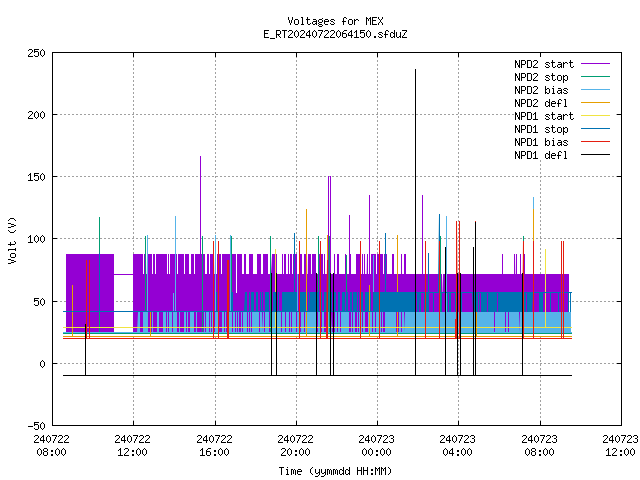
Task: Click the black NPD1 defl legend line
Action: point(595,155)
